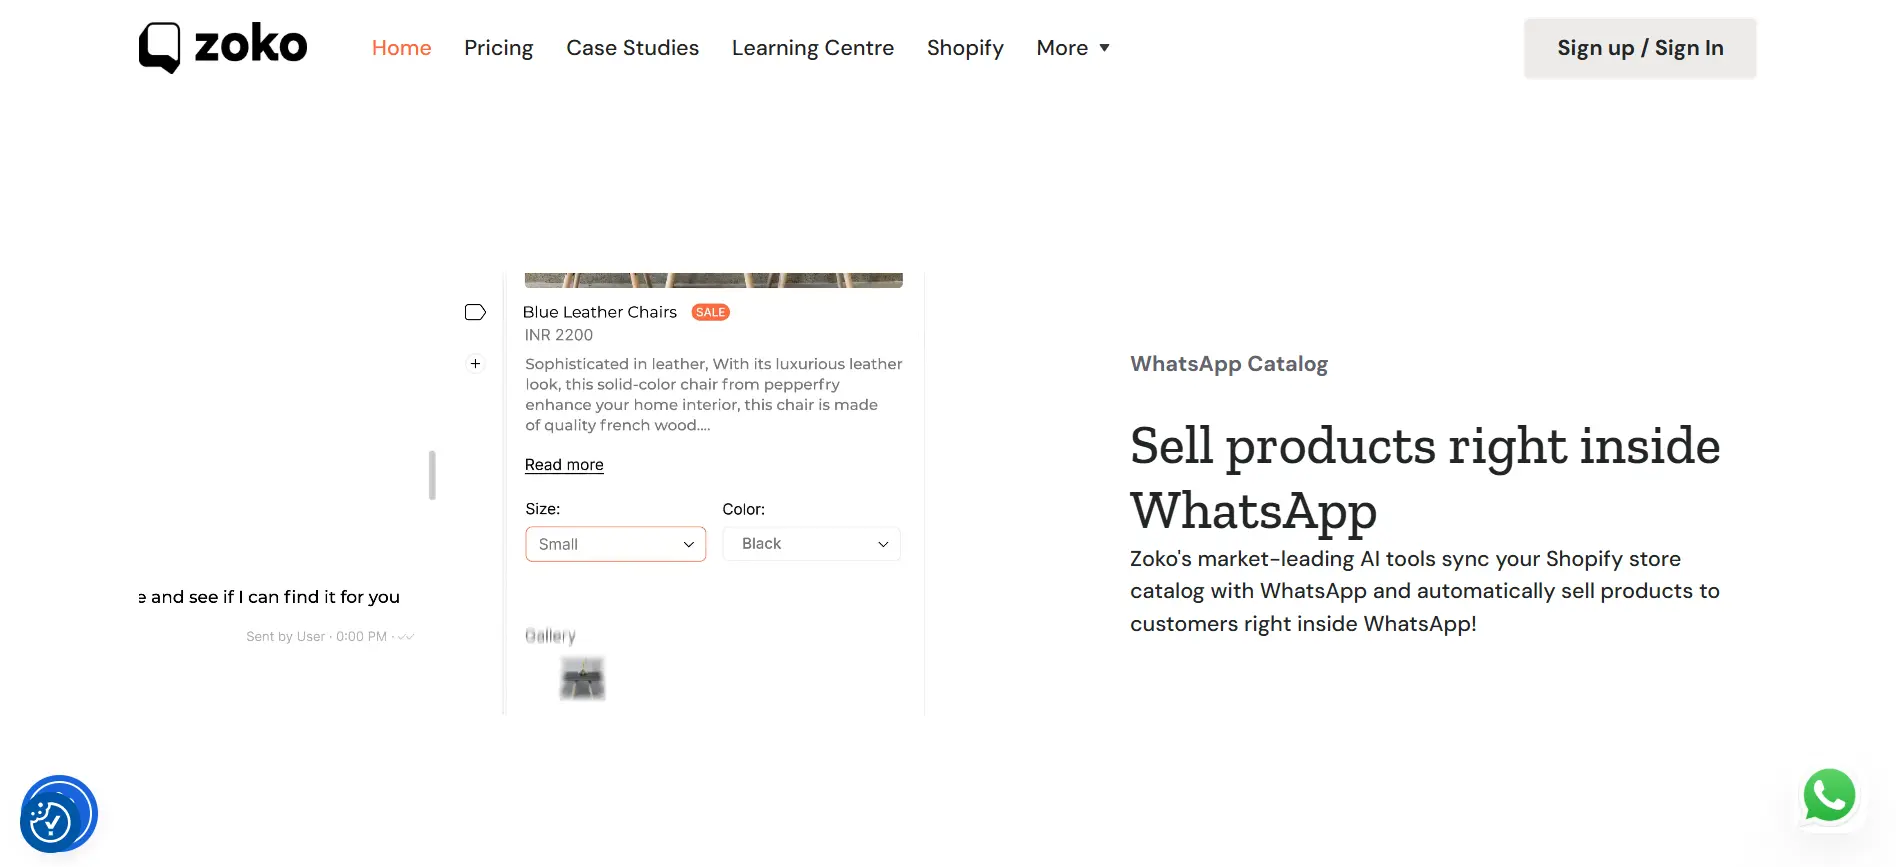Click the tag icon beside the product card
This screenshot has height=867, width=1896.
(x=475, y=311)
